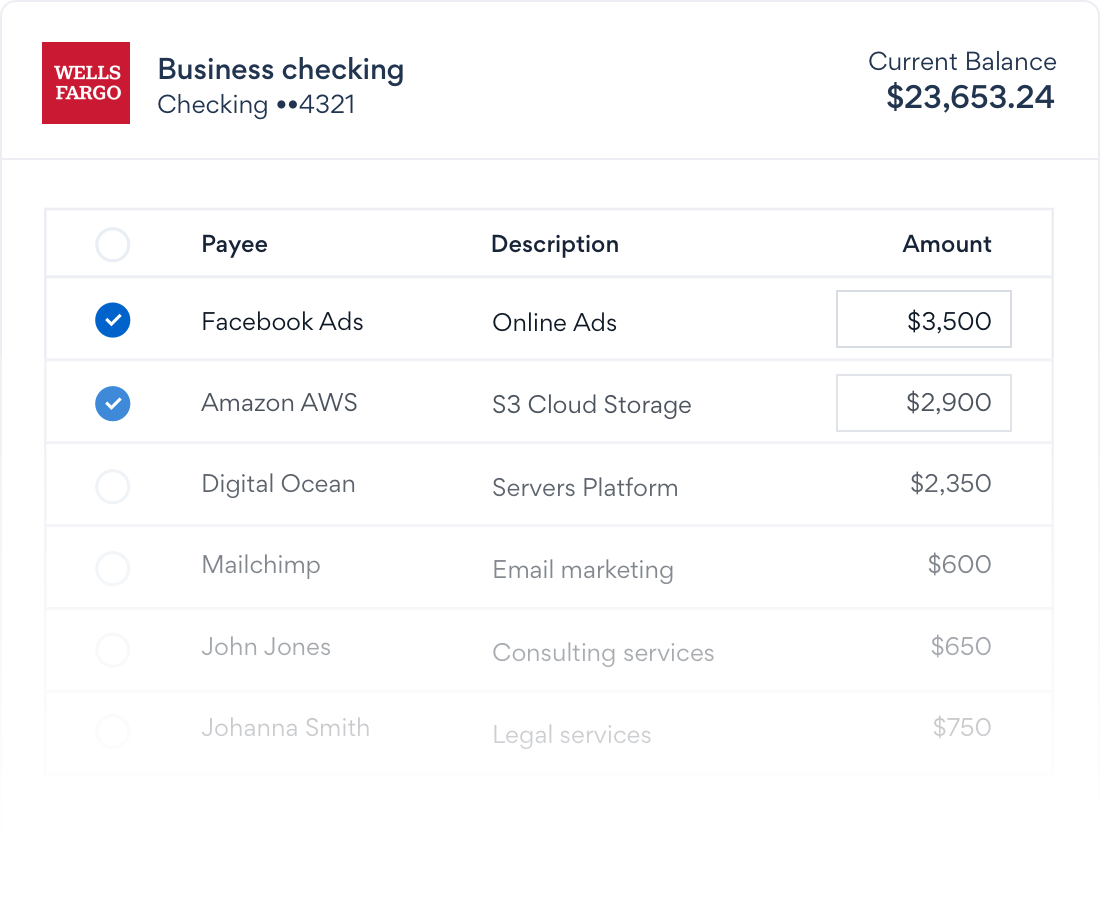Viewport: 1100px width, 918px height.
Task: Enable the John Jones payment checkbox
Action: coord(112,650)
